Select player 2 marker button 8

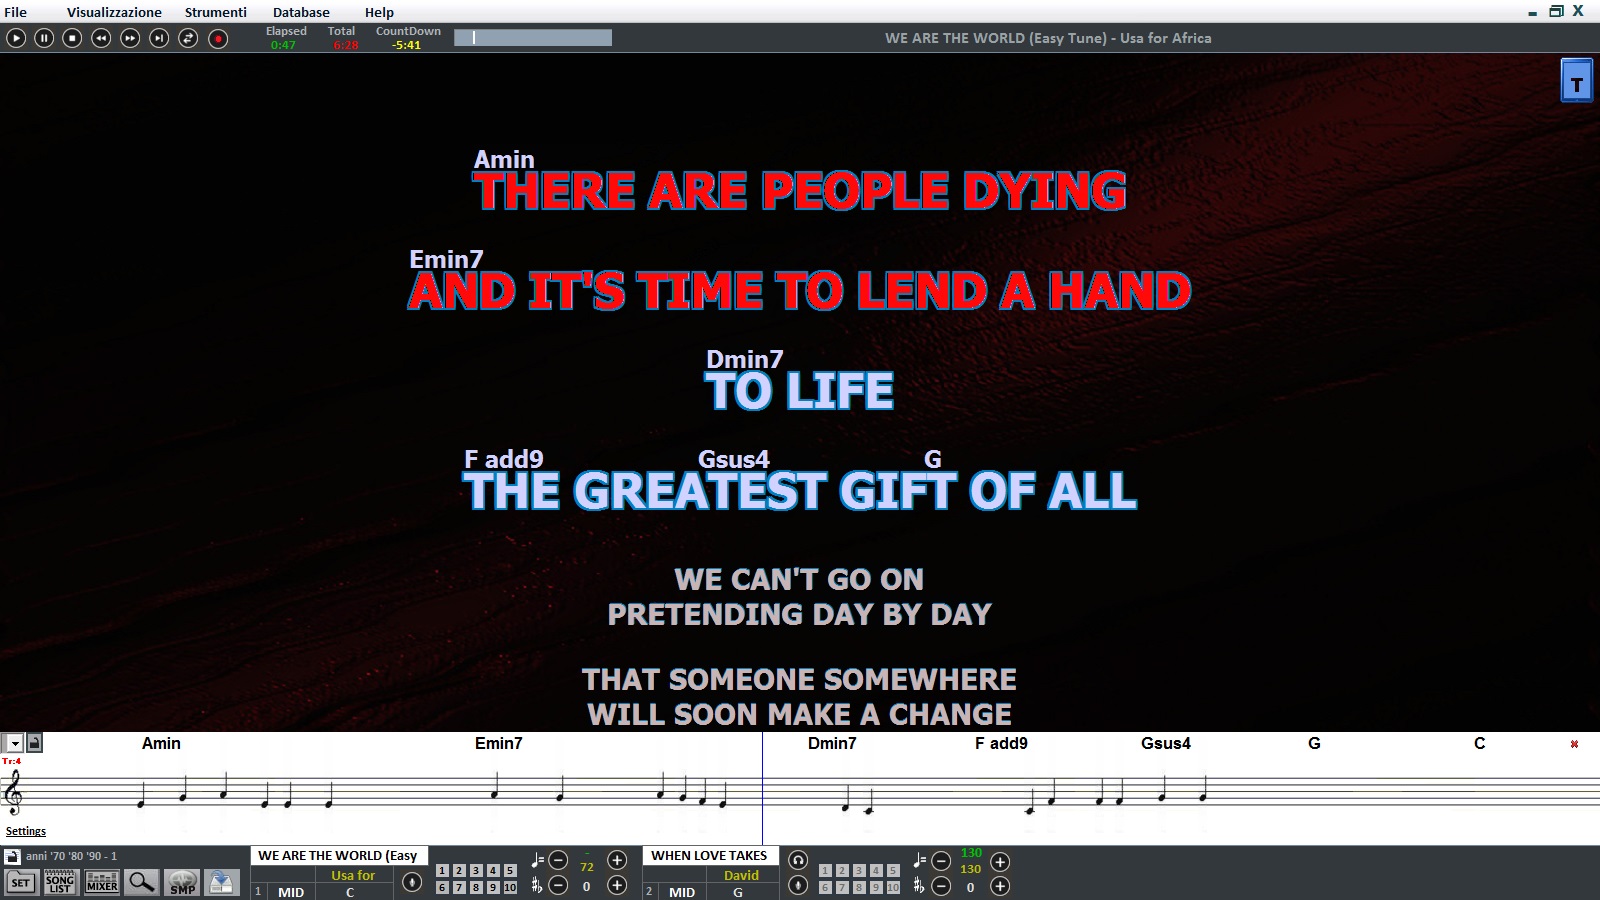859,887
